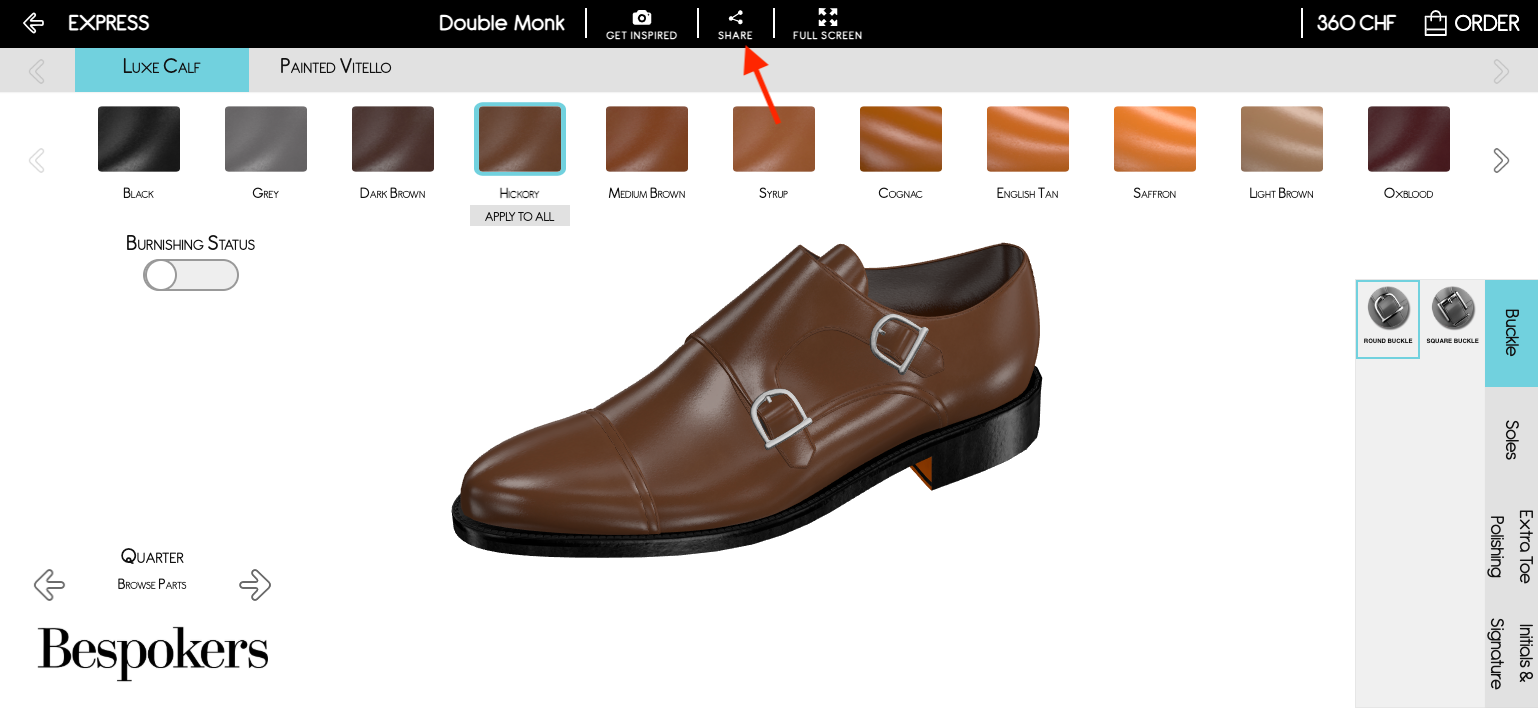Screen dimensions: 1538x723
Task: Open the Soles side tab
Action: tap(1511, 439)
